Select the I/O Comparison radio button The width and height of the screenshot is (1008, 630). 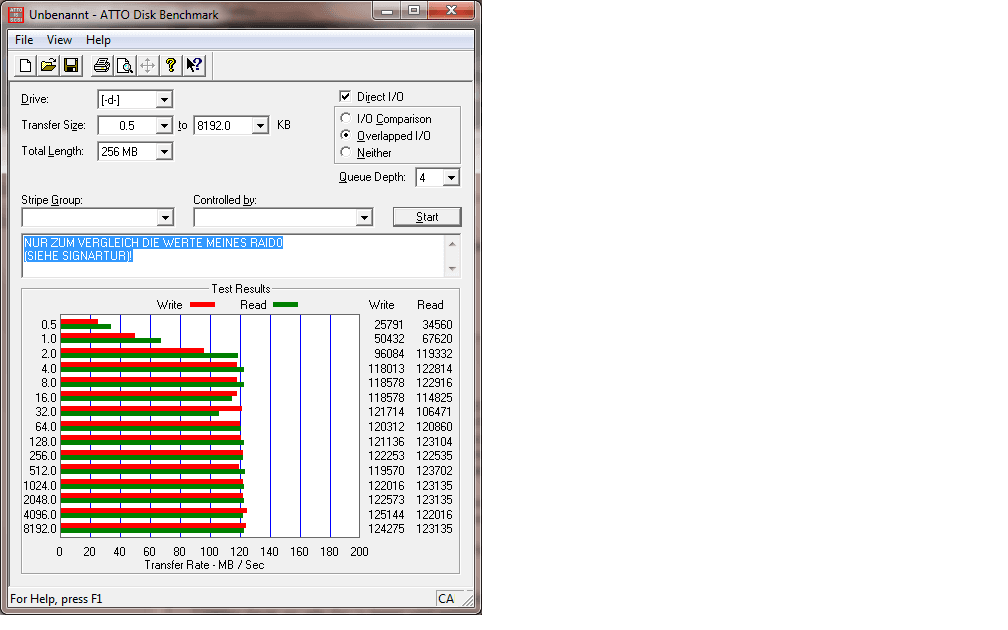[346, 118]
